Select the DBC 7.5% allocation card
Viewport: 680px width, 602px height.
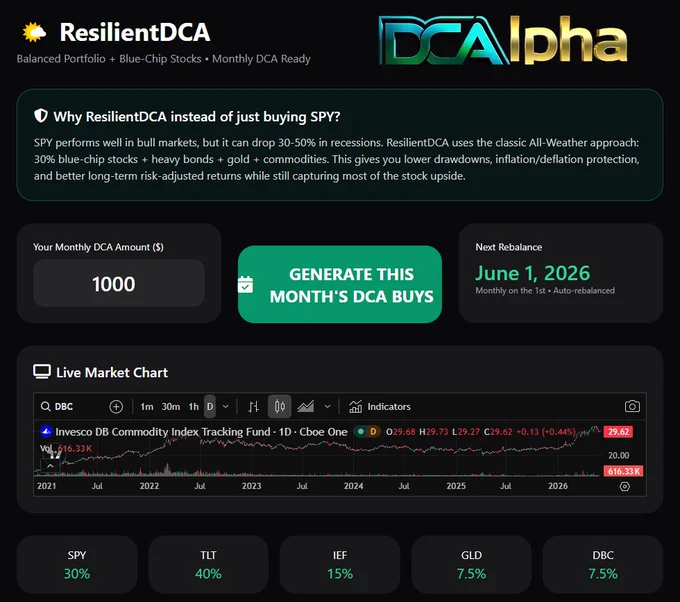pyautogui.click(x=603, y=565)
